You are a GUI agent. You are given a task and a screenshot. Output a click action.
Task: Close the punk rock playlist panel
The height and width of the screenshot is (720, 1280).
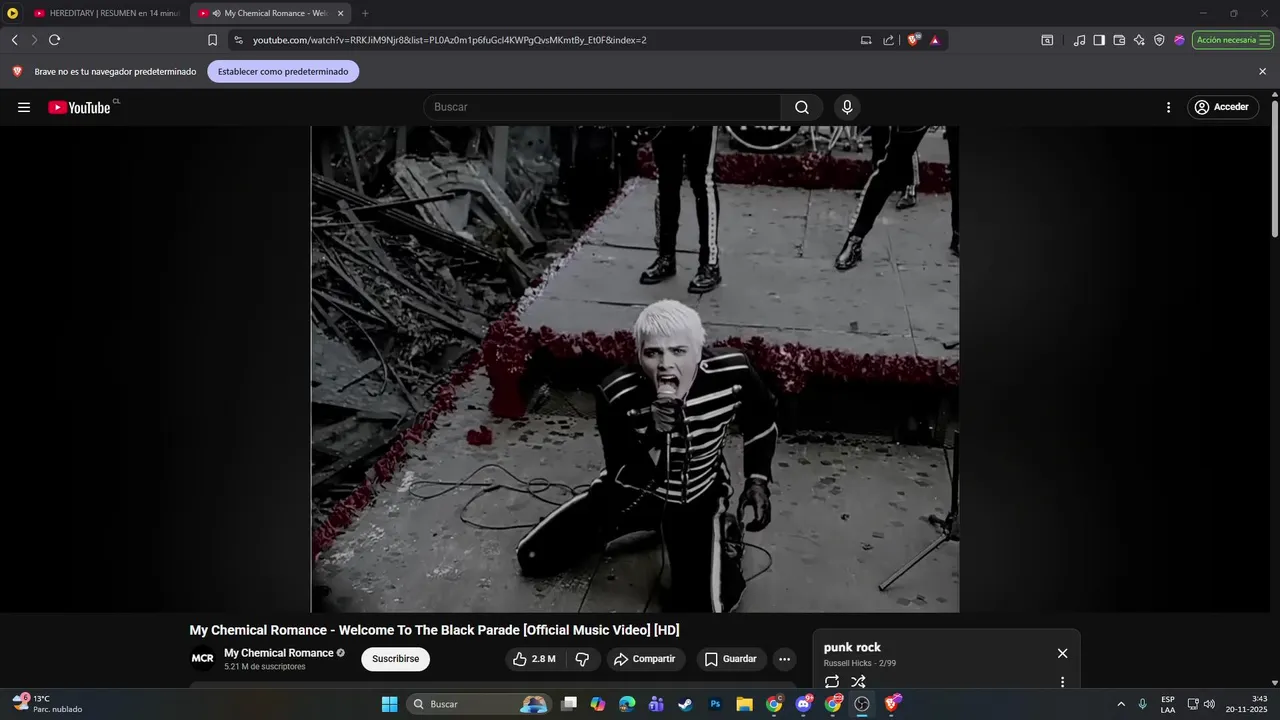[x=1062, y=653]
